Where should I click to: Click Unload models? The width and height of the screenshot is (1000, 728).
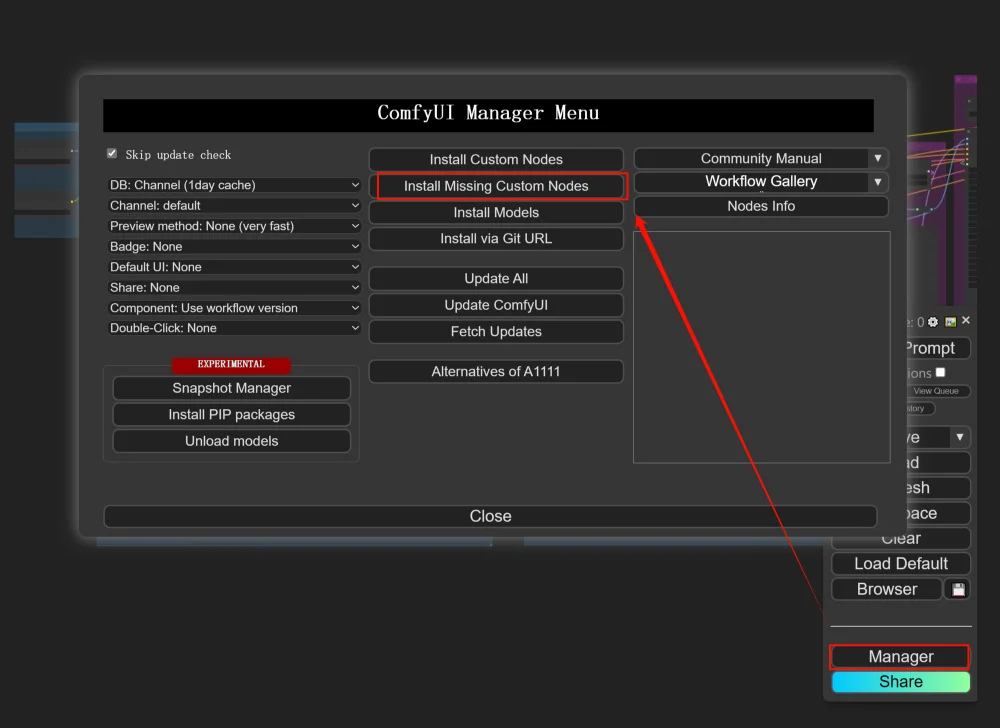pos(232,441)
